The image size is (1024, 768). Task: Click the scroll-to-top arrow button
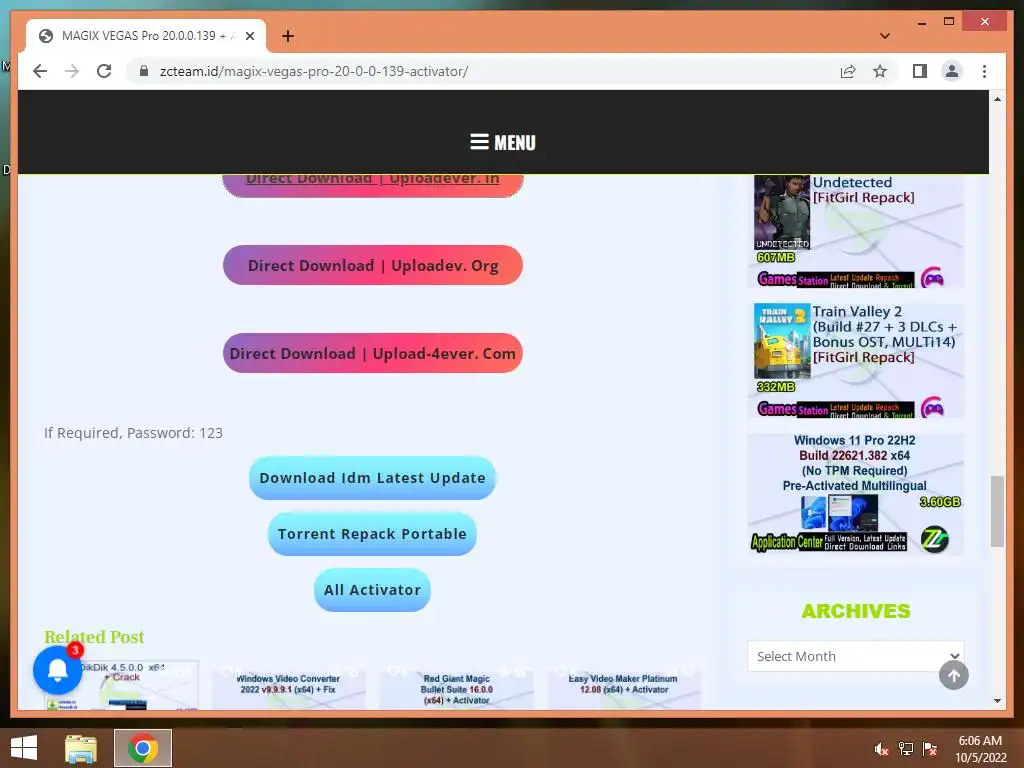(953, 675)
